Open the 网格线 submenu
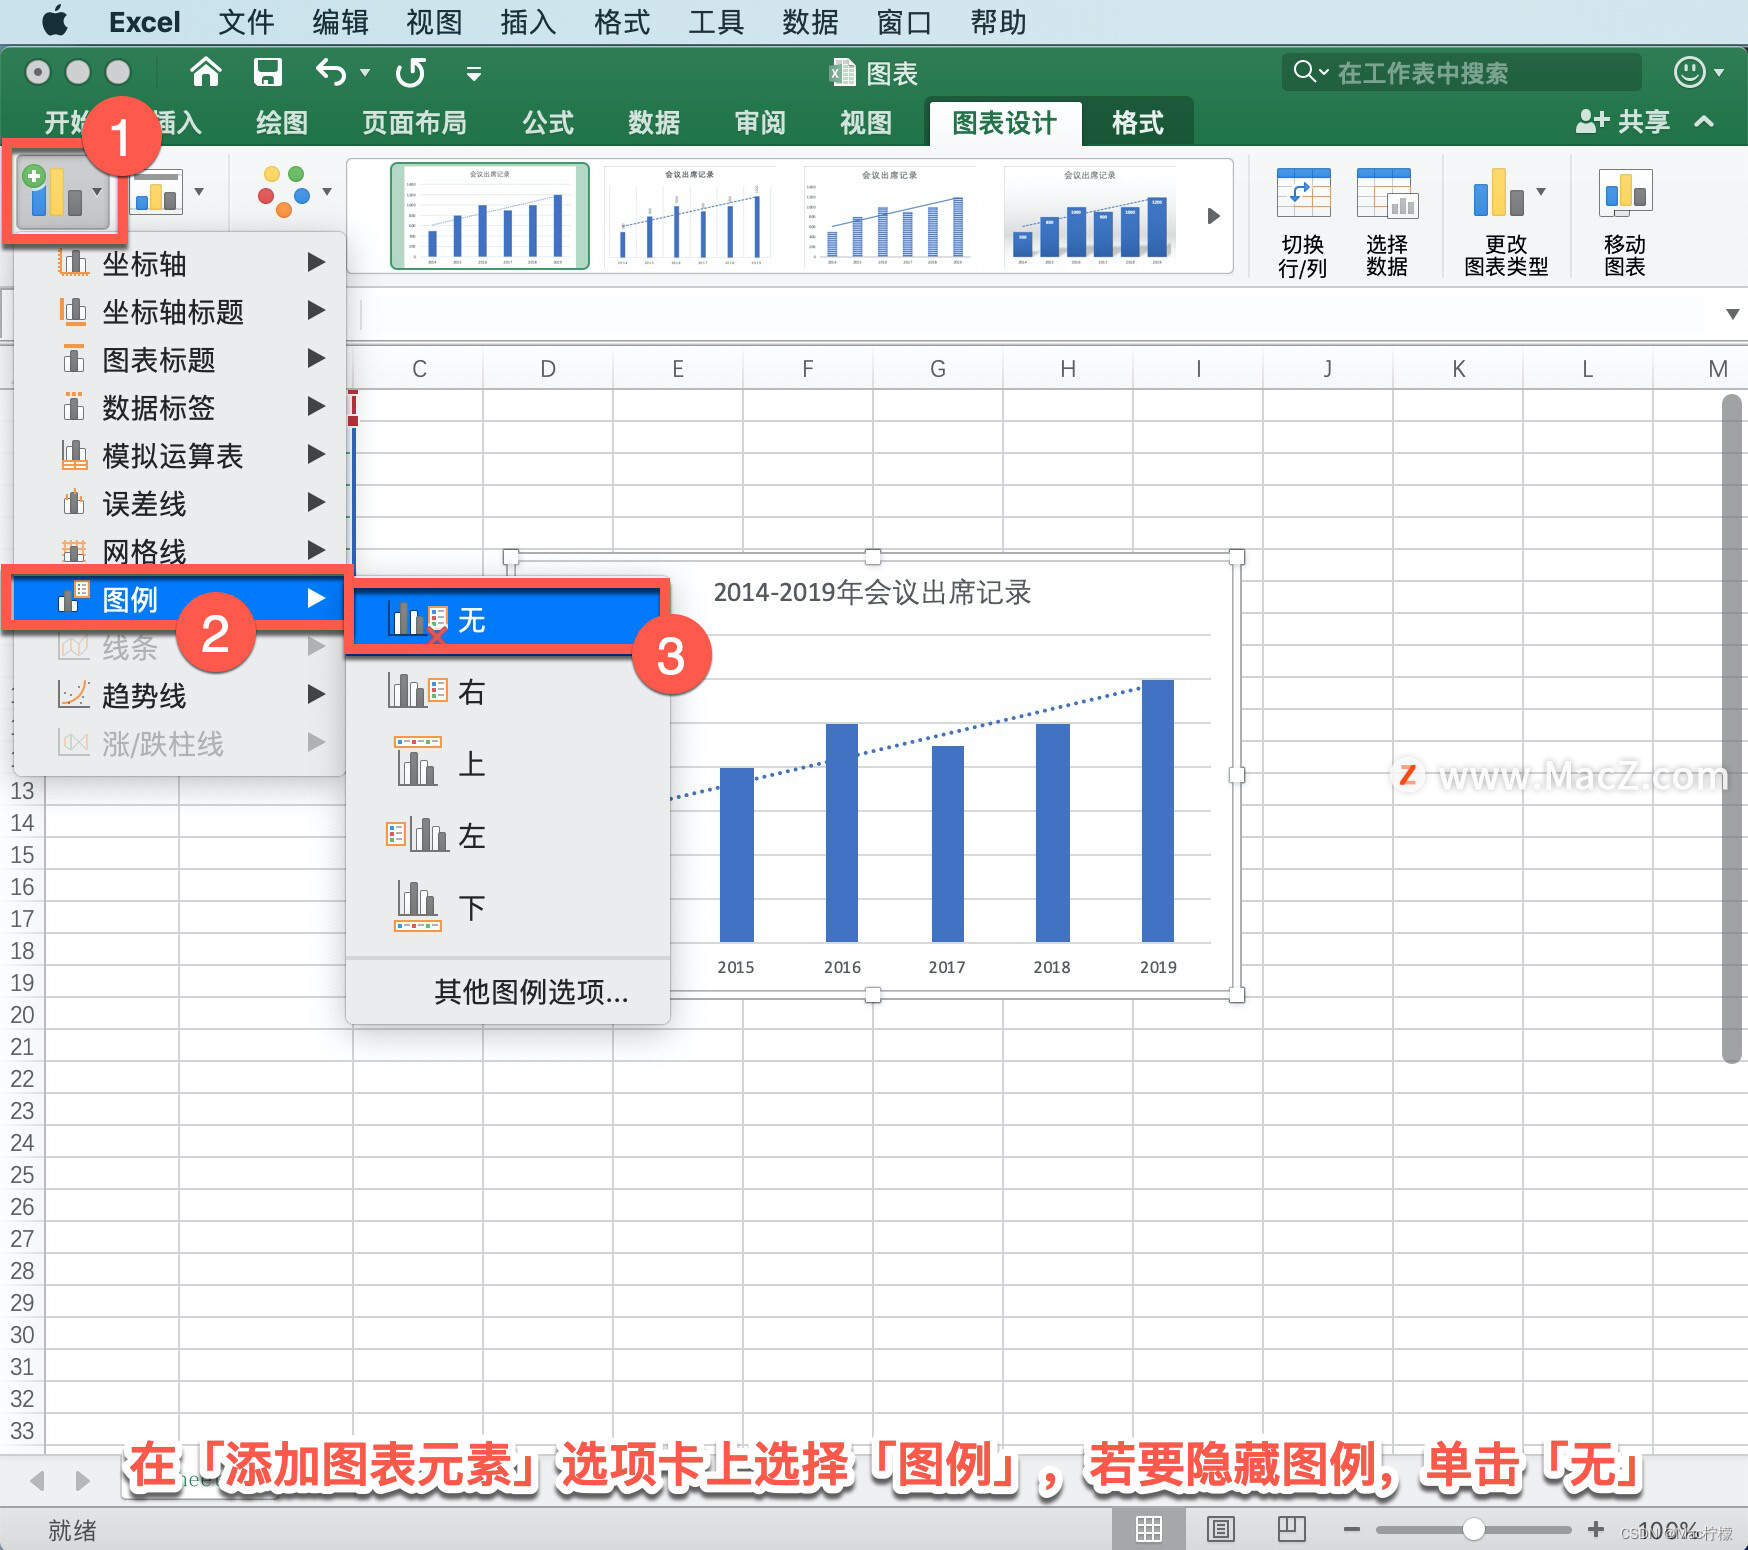The image size is (1748, 1550). [180, 552]
